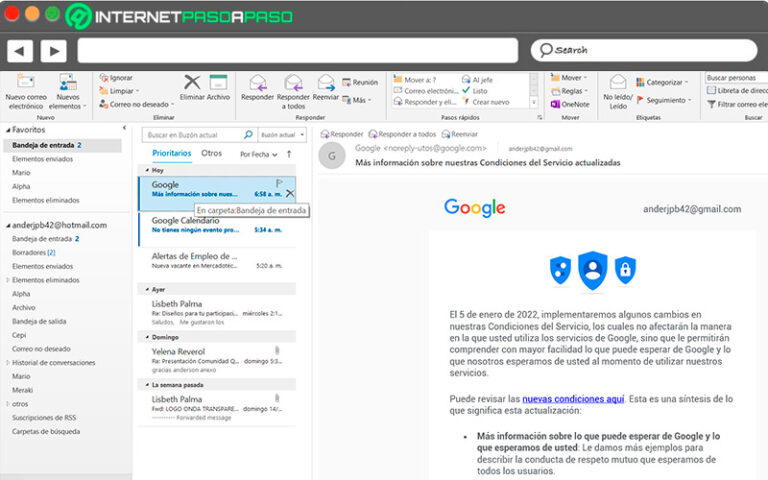Screen dimensions: 768x480
Task: Collapse the Ayer message group
Action: point(147,289)
